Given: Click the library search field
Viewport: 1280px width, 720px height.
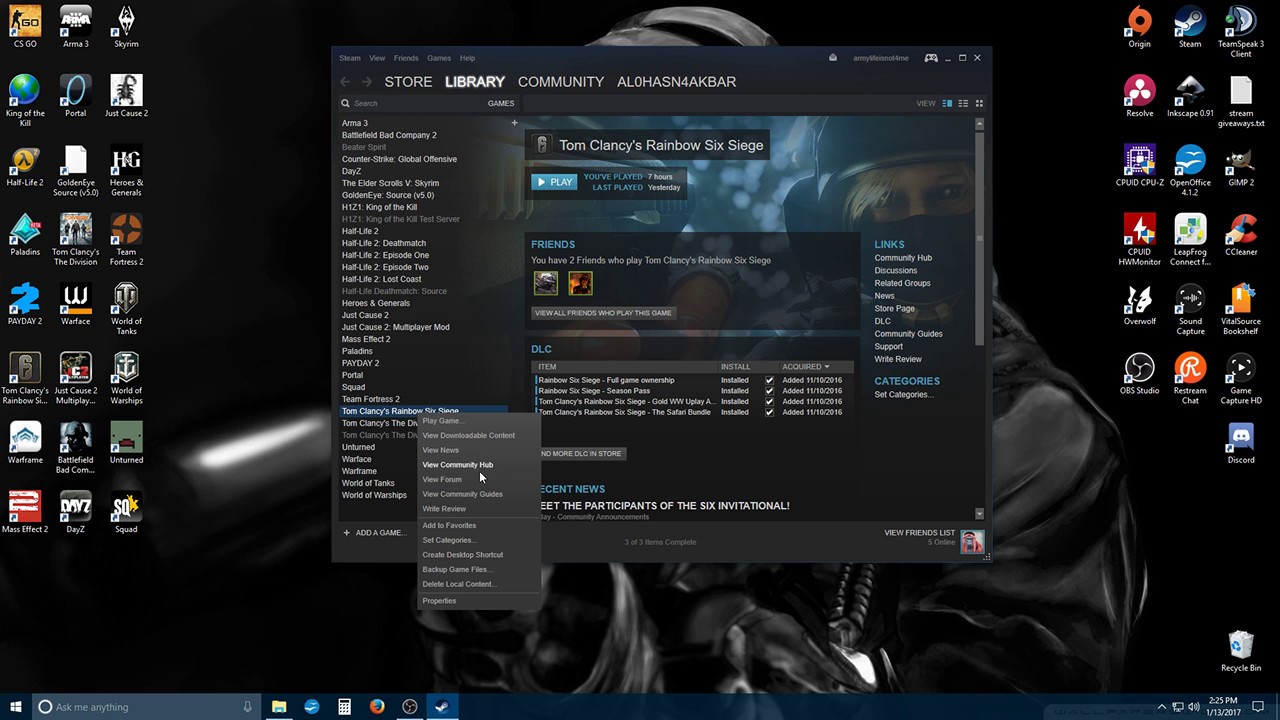Looking at the screenshot, I should (410, 103).
